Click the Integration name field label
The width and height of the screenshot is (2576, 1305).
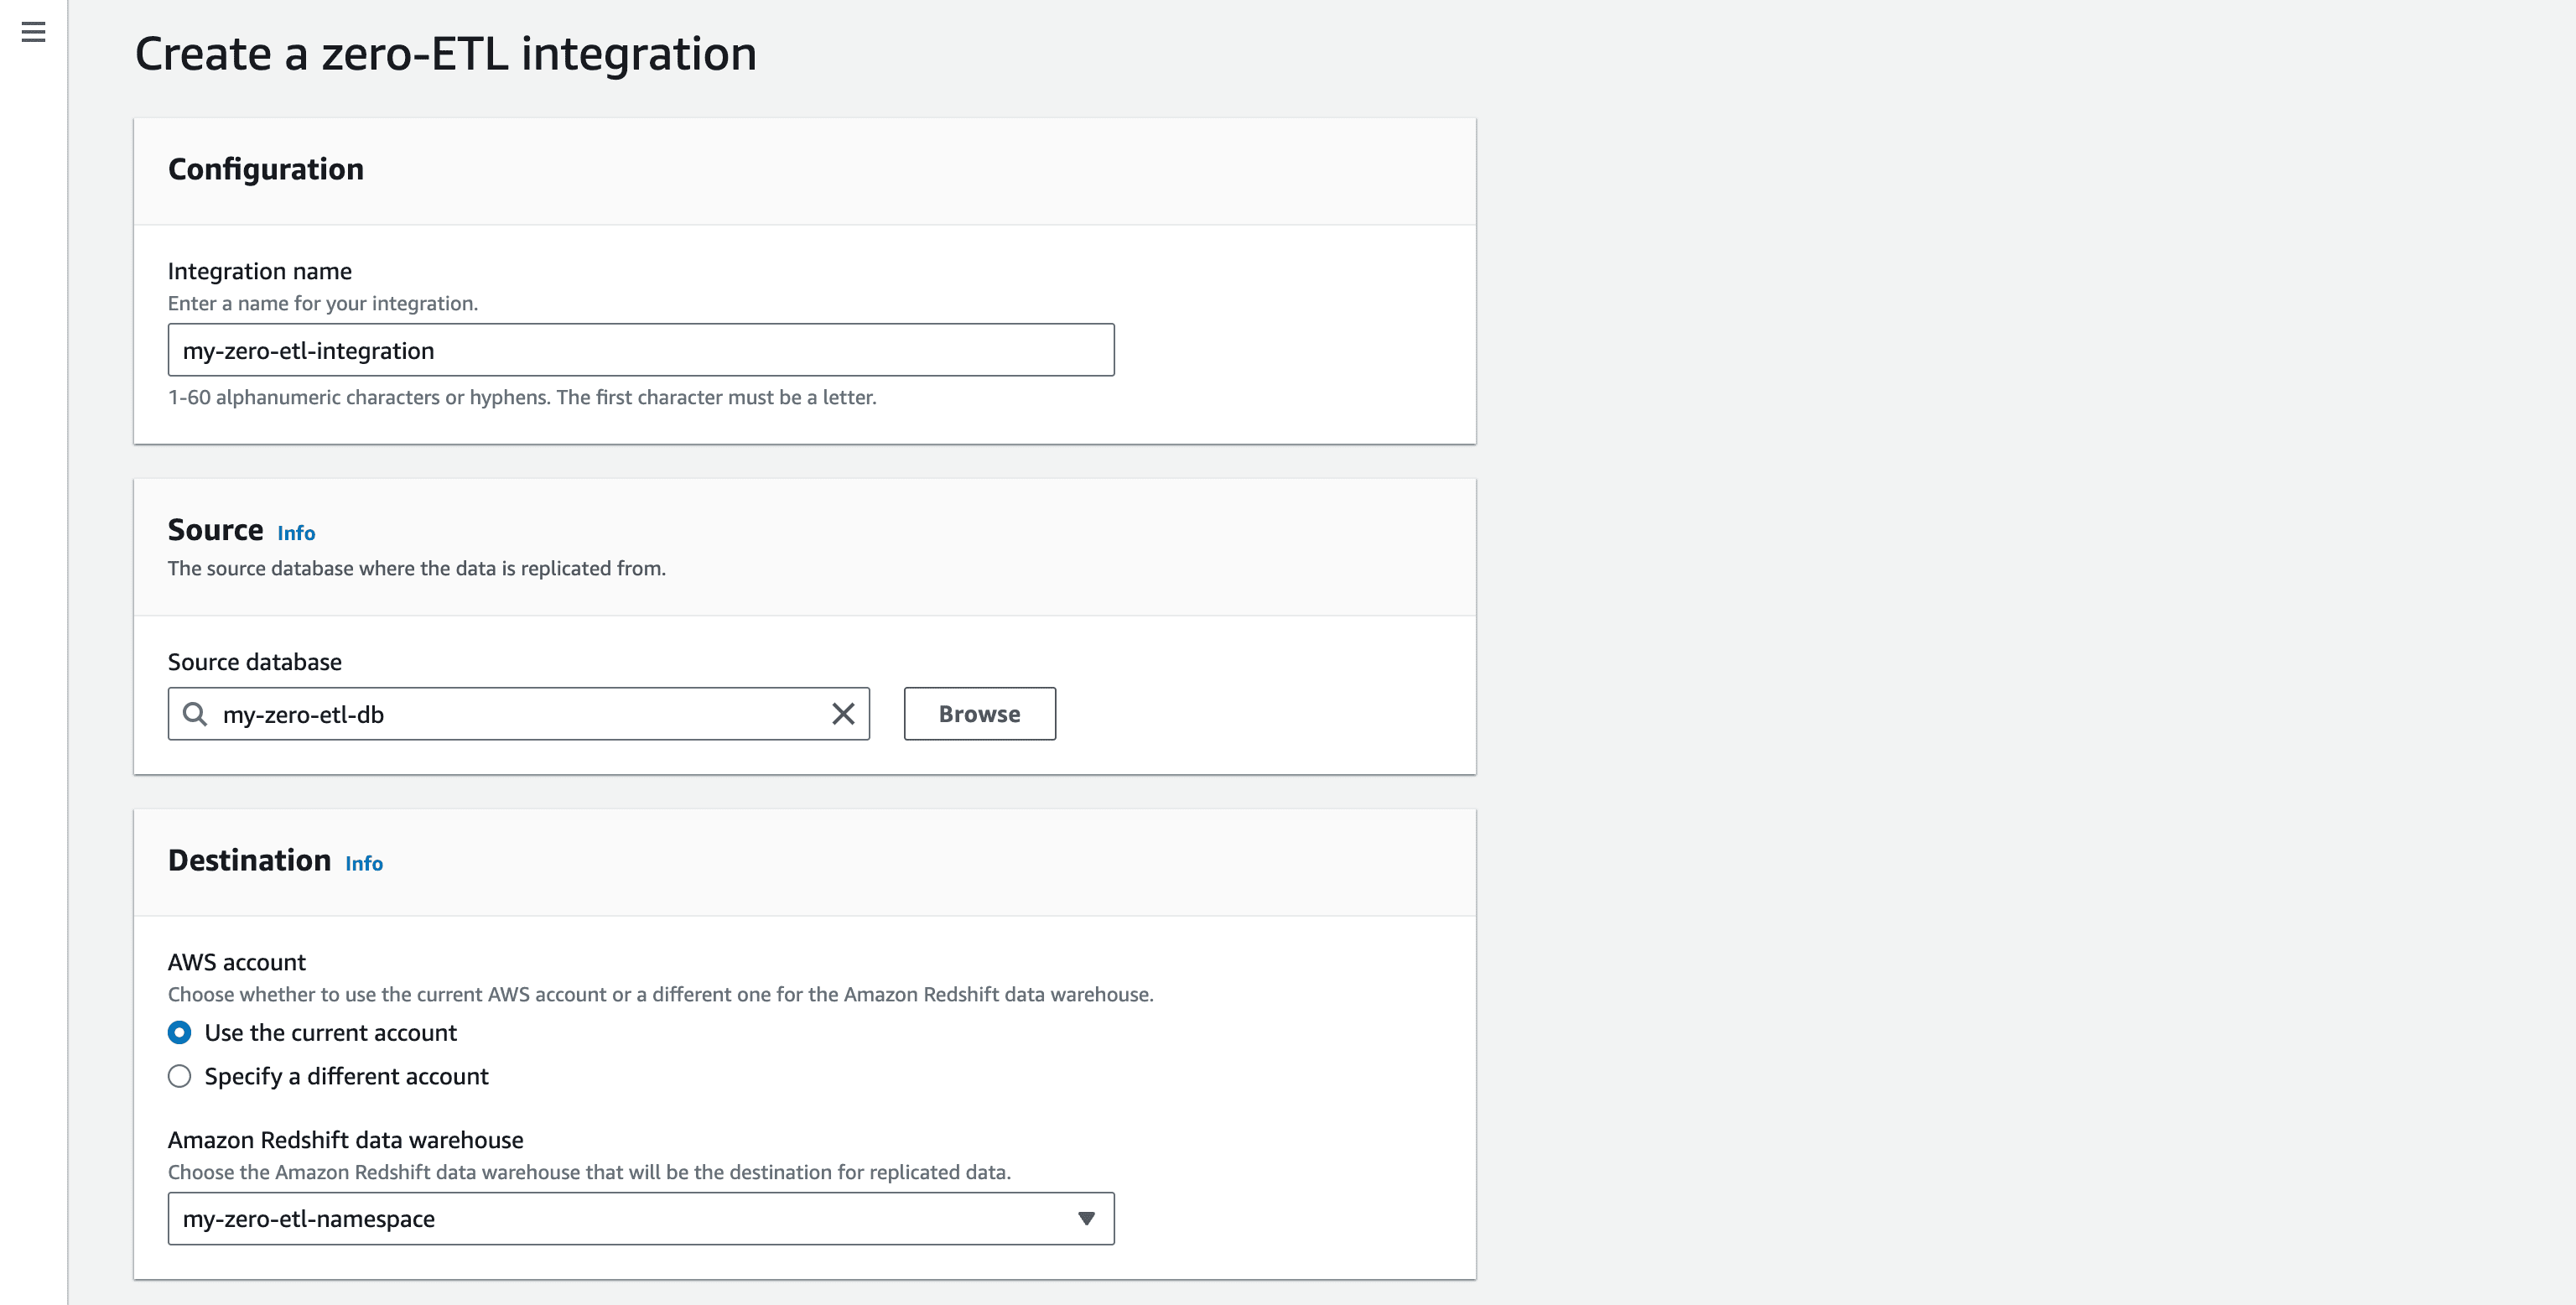260,271
